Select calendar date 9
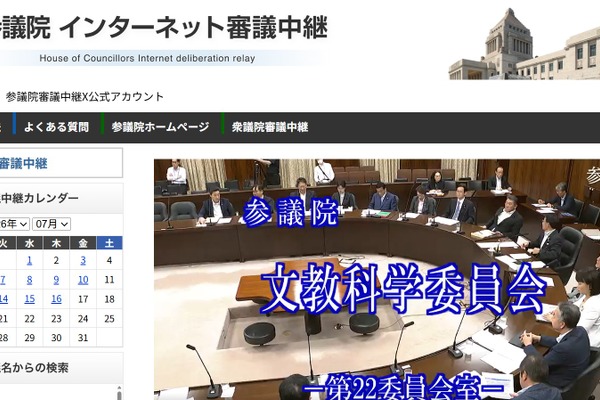The height and width of the screenshot is (400, 600). click(x=56, y=280)
